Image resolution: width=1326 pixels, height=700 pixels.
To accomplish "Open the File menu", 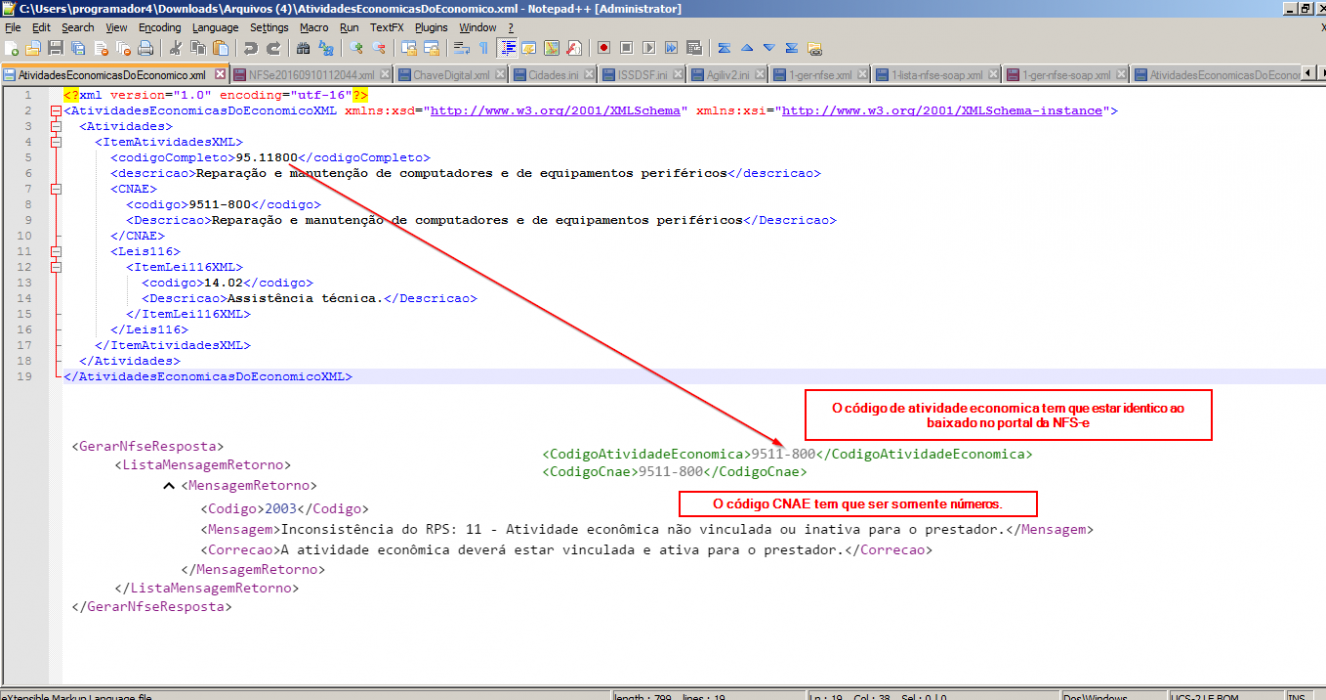I will [x=13, y=28].
